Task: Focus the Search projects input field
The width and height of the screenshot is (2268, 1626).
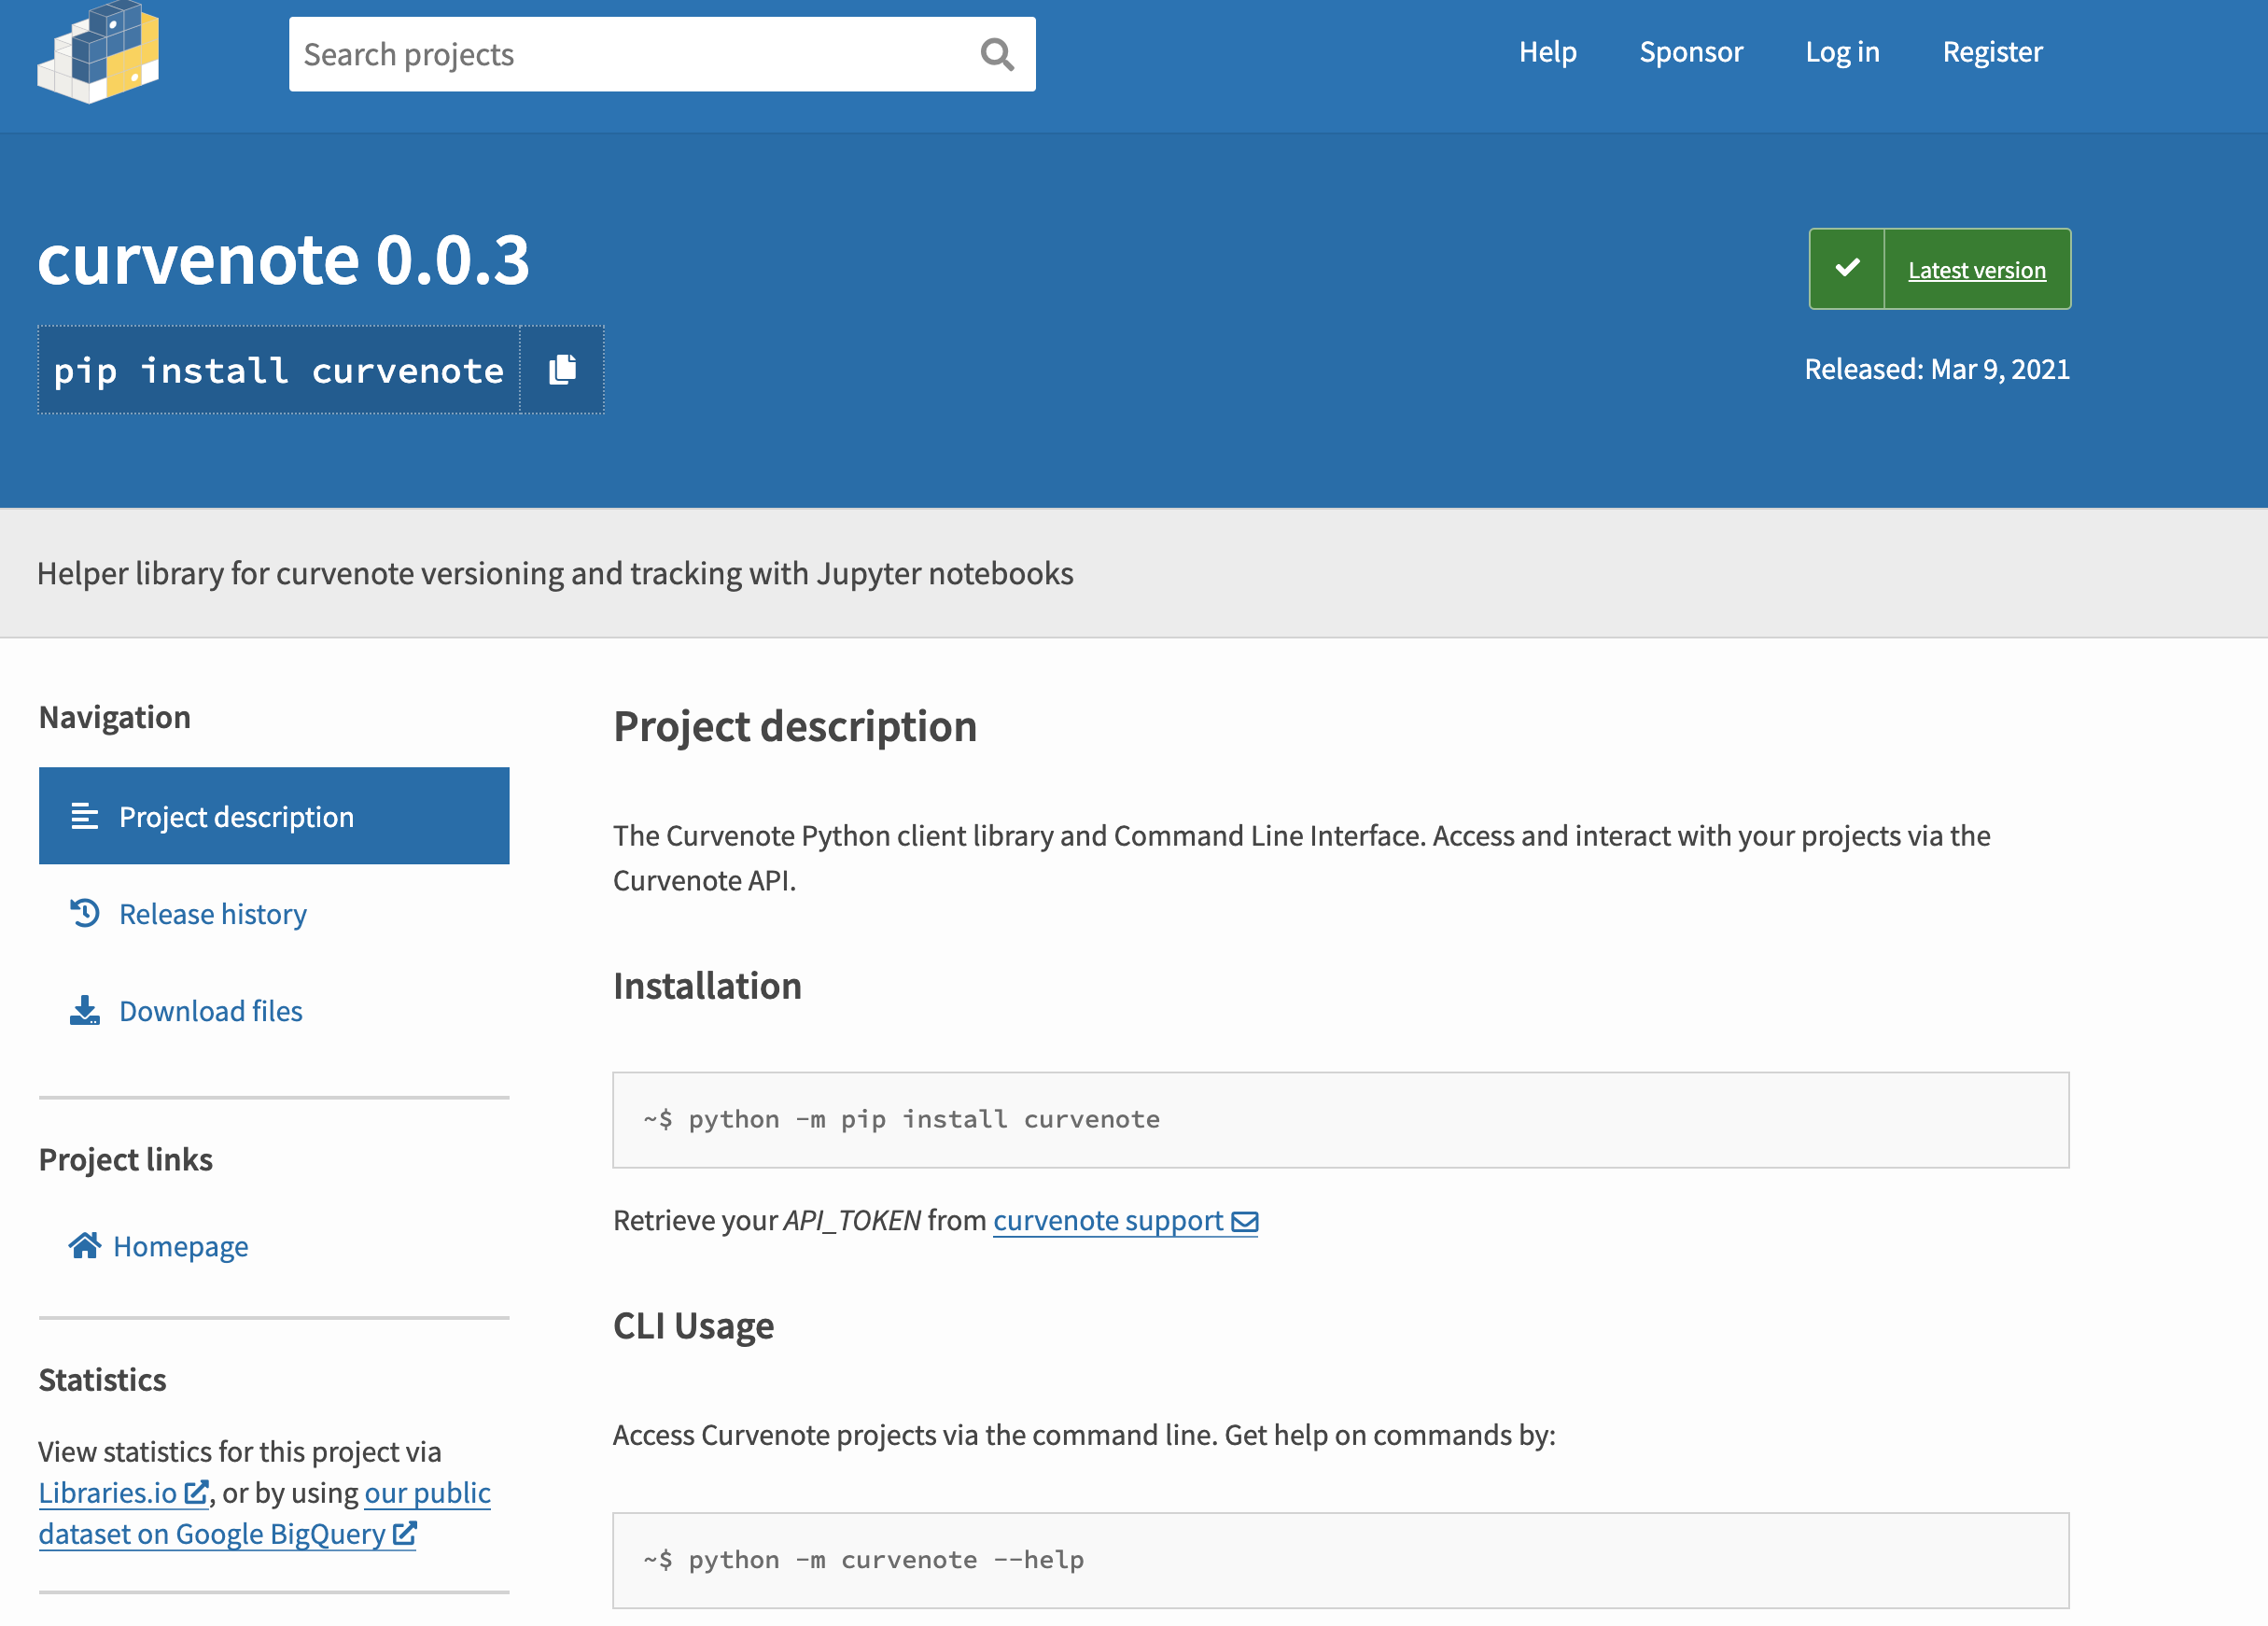Action: [x=662, y=54]
